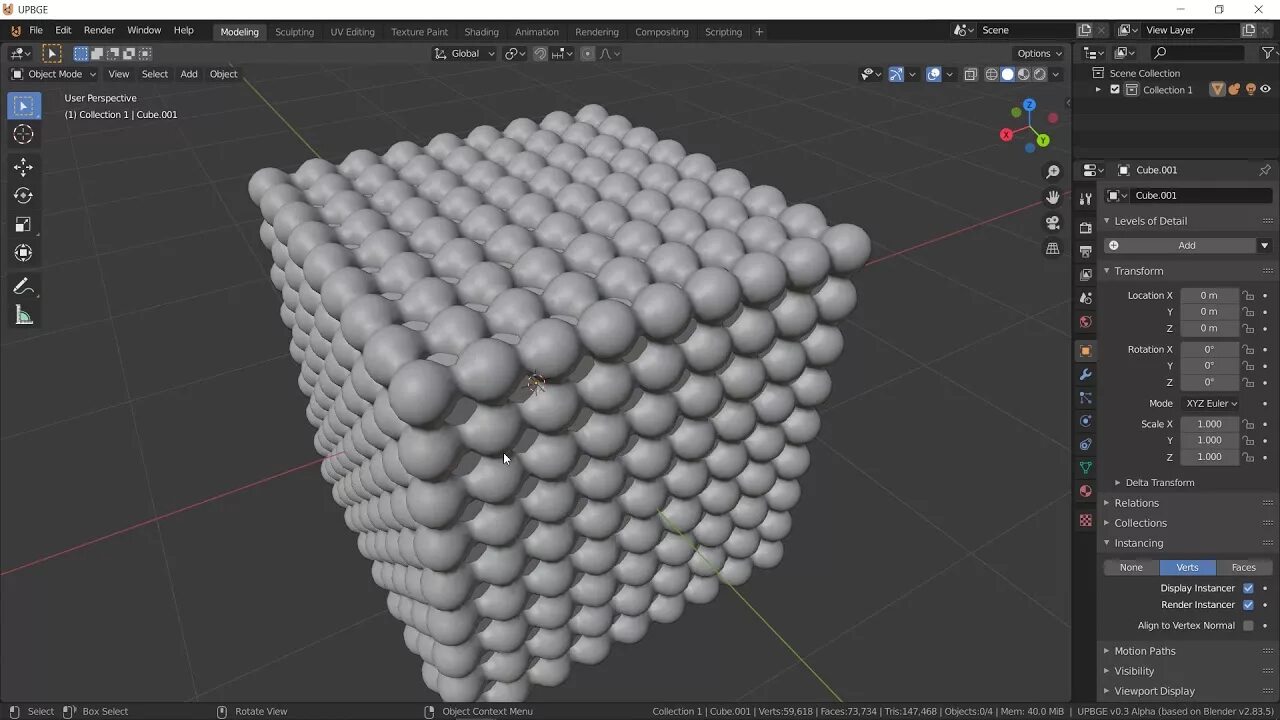Toggle Render Instancer checkbox
Screen dimensions: 1280x720
[x=1248, y=605]
